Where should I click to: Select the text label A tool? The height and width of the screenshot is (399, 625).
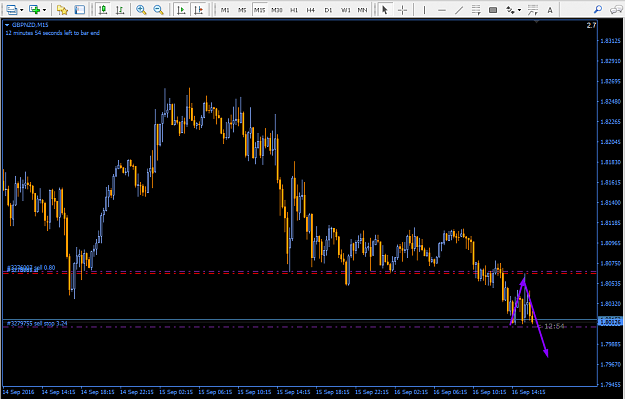(550, 10)
